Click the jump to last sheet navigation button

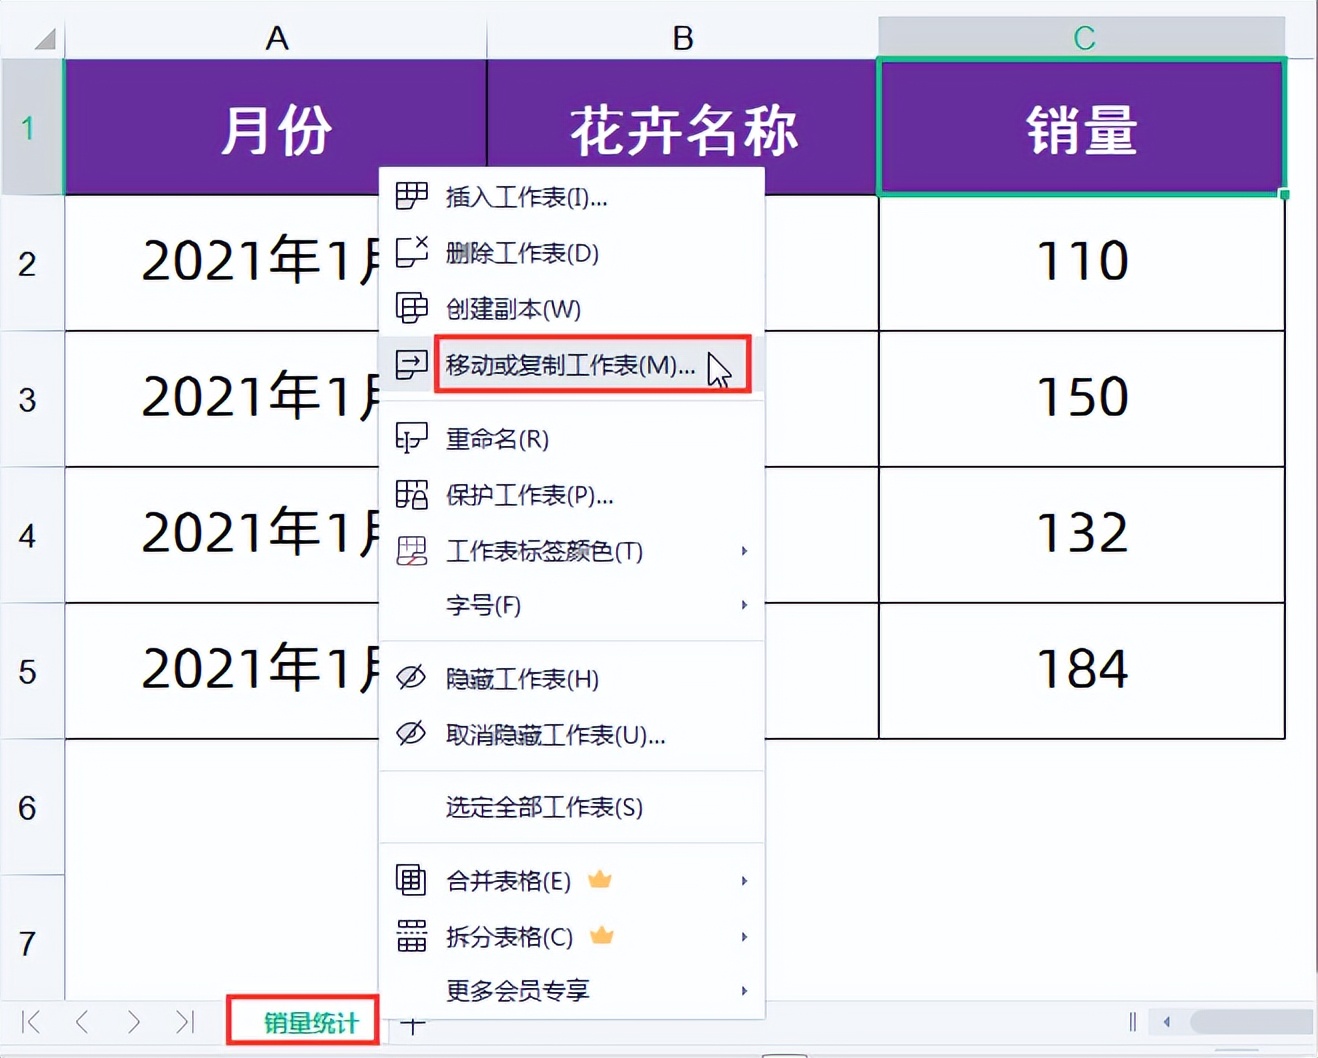pyautogui.click(x=185, y=1022)
